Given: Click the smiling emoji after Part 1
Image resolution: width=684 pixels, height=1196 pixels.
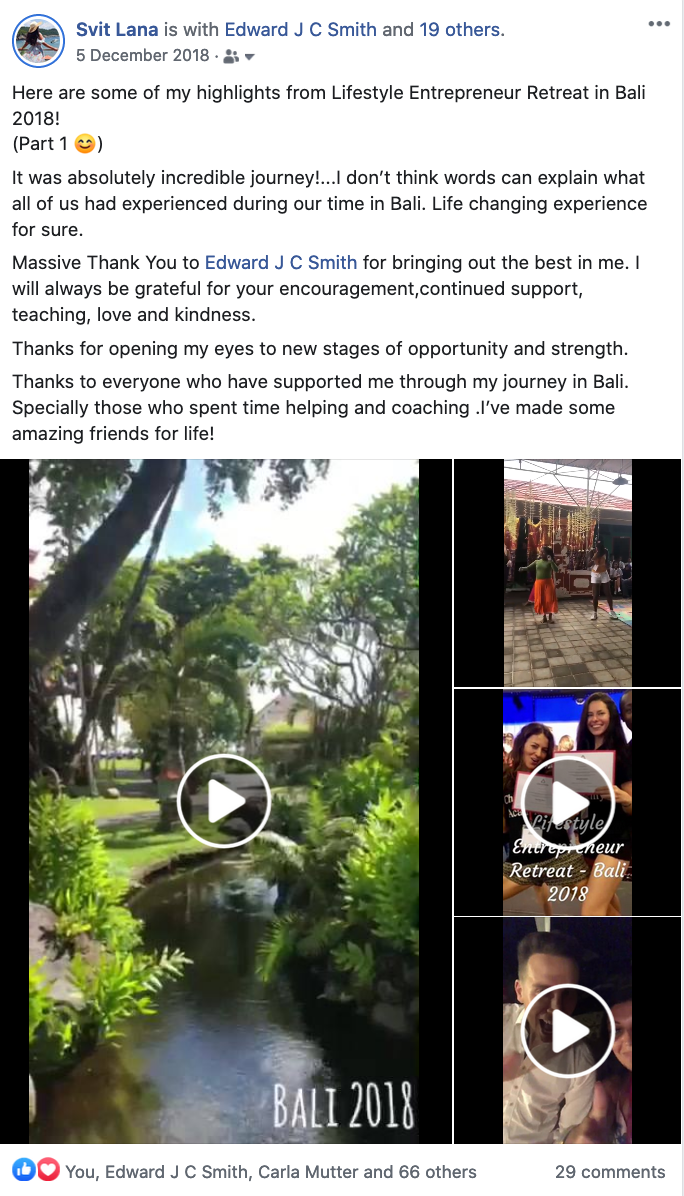Looking at the screenshot, I should coord(85,143).
